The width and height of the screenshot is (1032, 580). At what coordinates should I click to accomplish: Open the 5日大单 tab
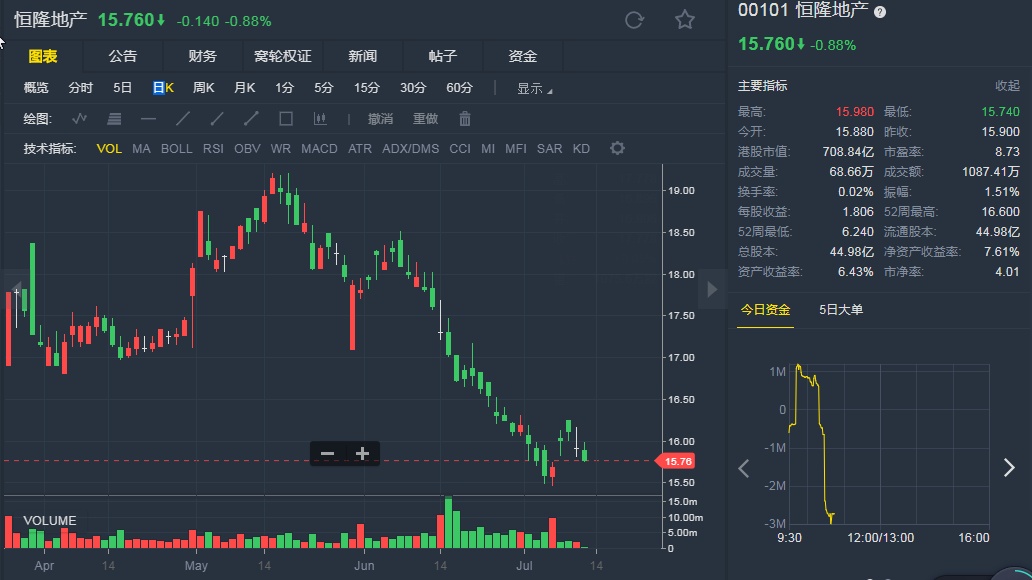840,310
